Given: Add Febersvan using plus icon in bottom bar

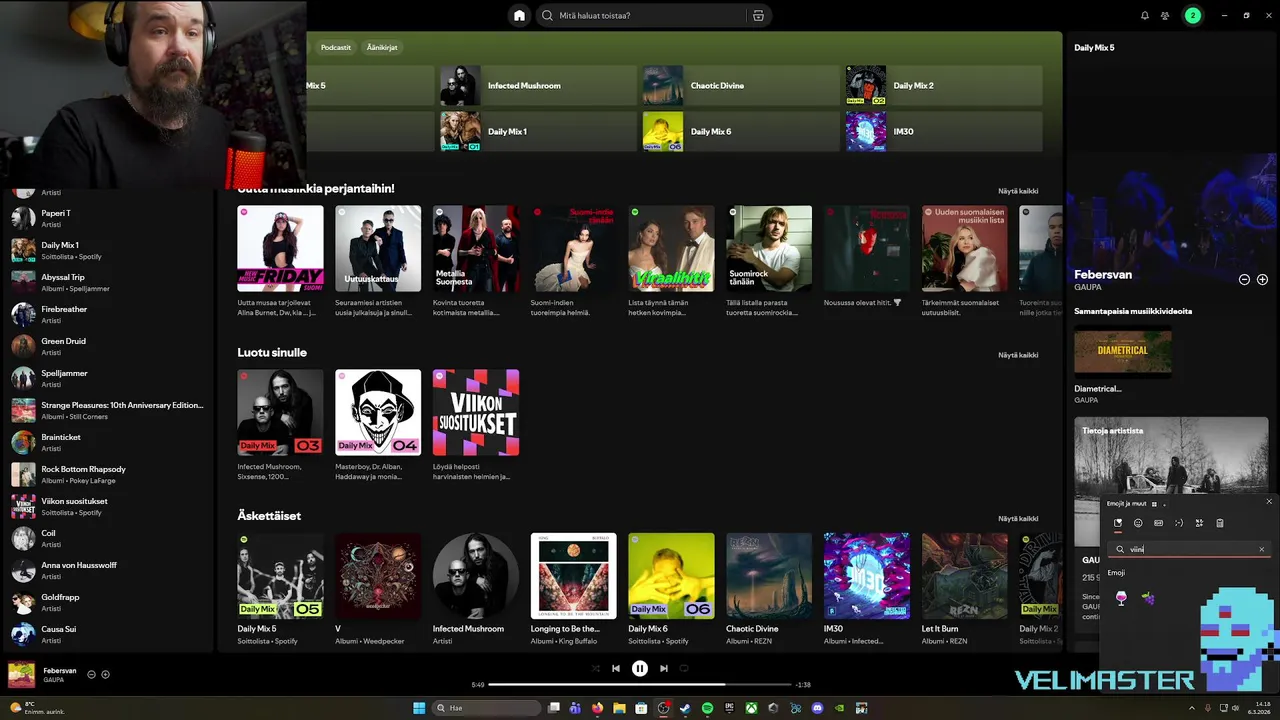Looking at the screenshot, I should (x=105, y=675).
